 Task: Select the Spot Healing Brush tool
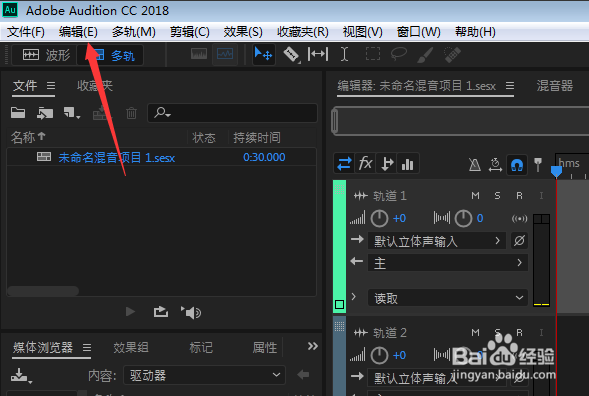pyautogui.click(x=452, y=54)
